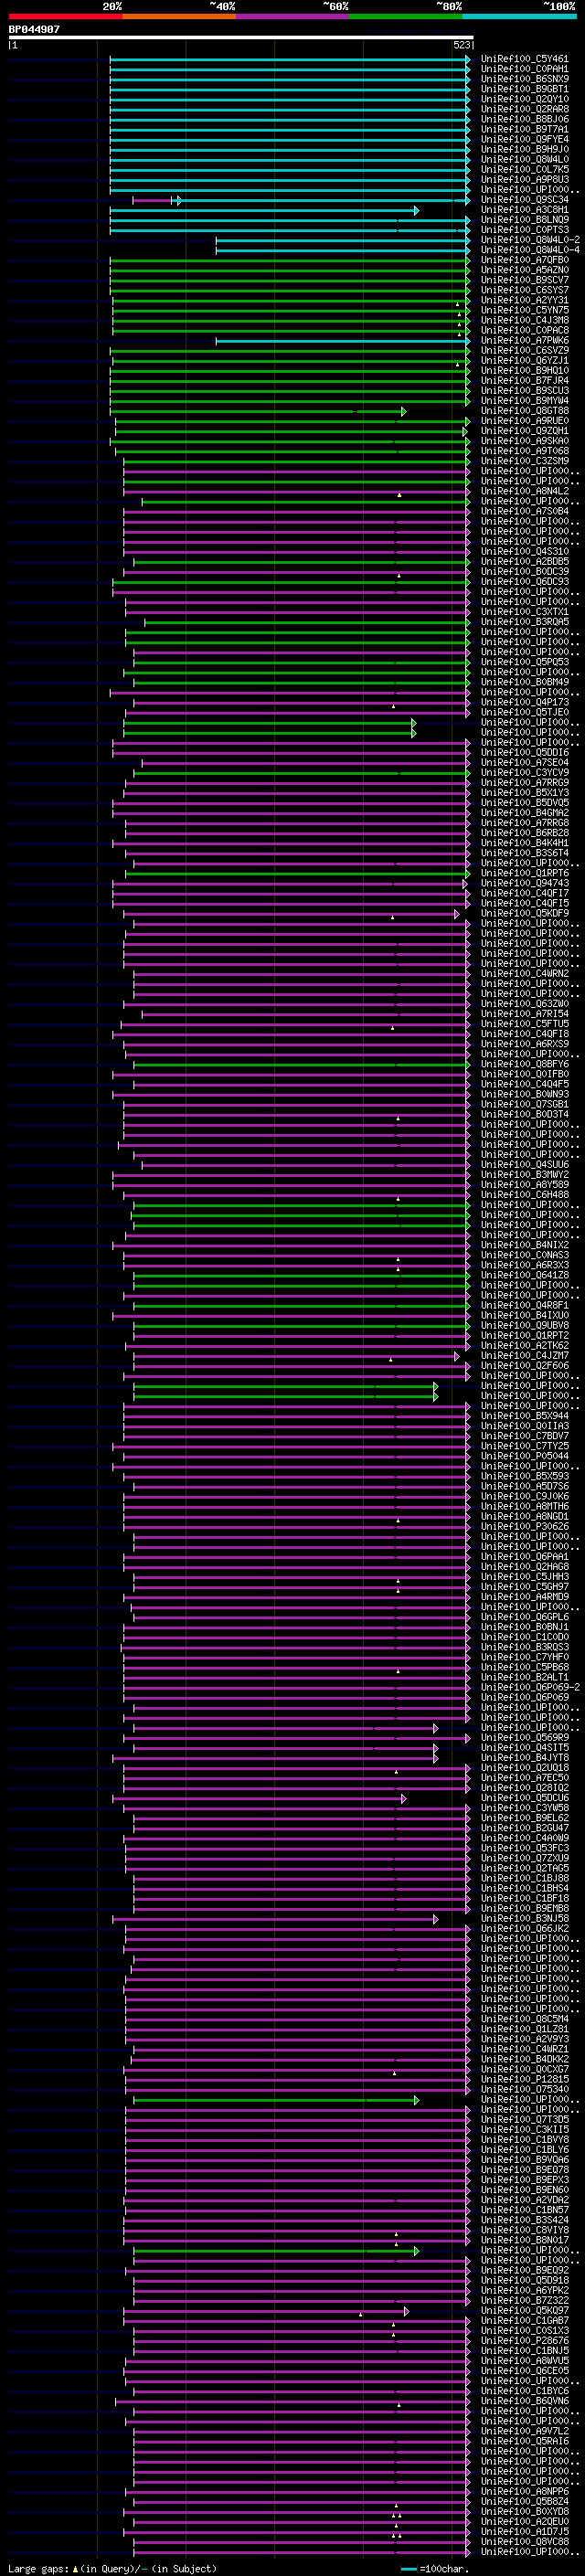Select hit label UniRef100_B9GBT1
Viewport: 585px width, 2576px height.
tap(524, 90)
